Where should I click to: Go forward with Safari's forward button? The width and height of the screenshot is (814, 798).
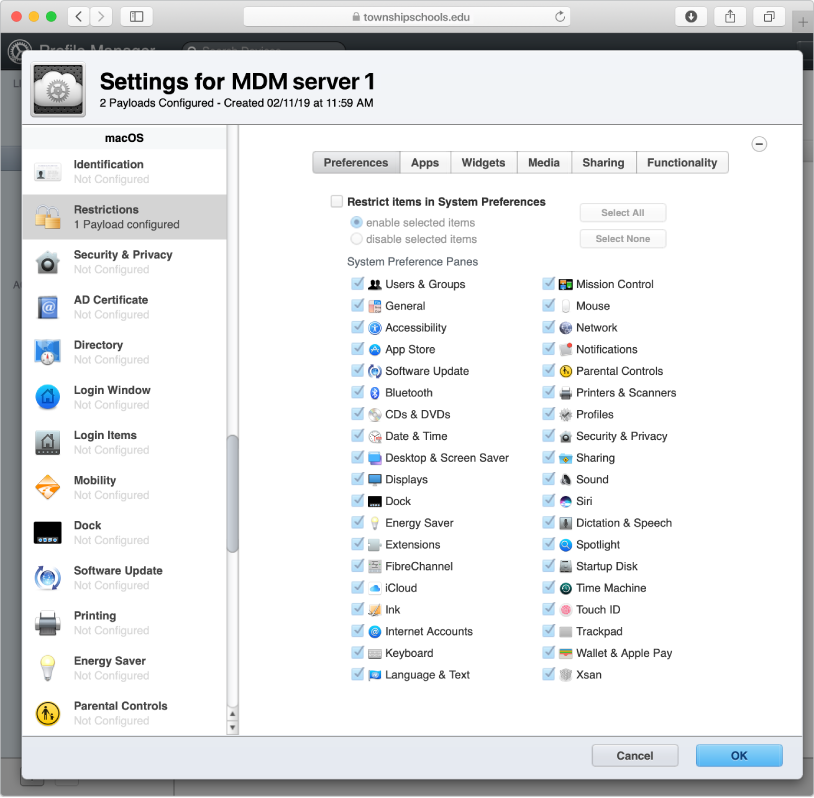tap(101, 17)
